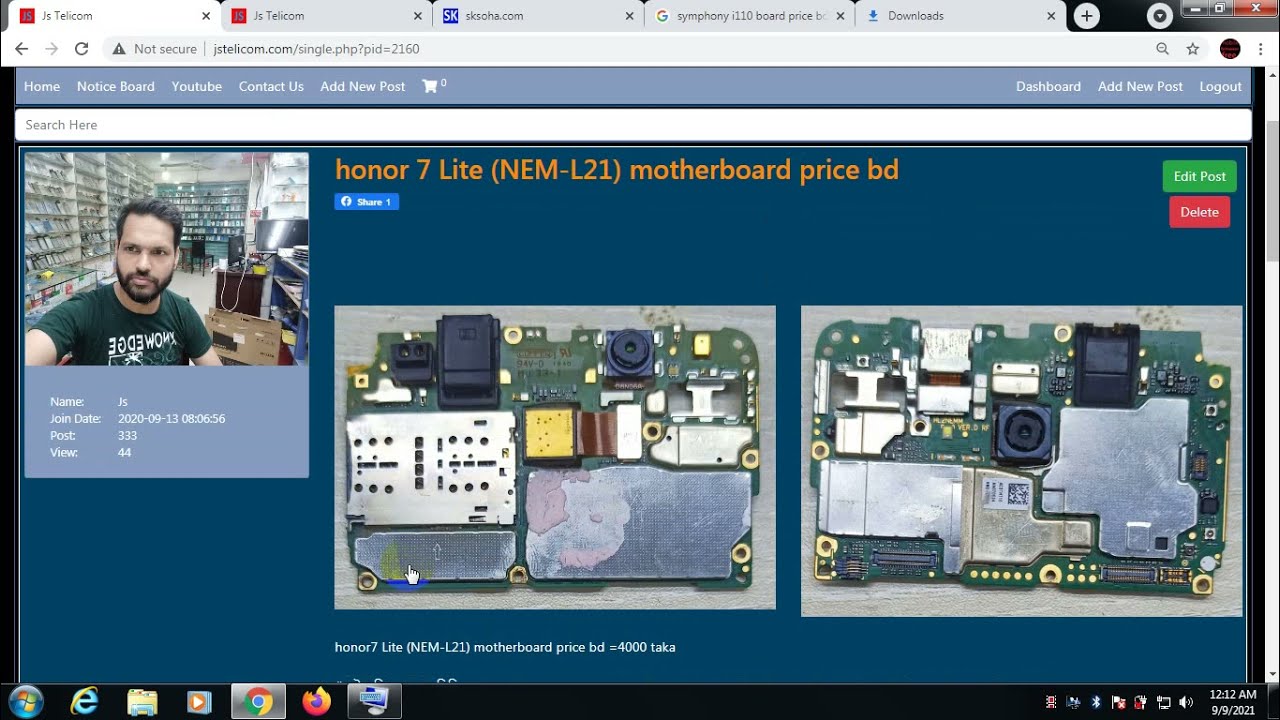Click the display settings tray icon
1280x720 pixels.
[x=1073, y=702]
